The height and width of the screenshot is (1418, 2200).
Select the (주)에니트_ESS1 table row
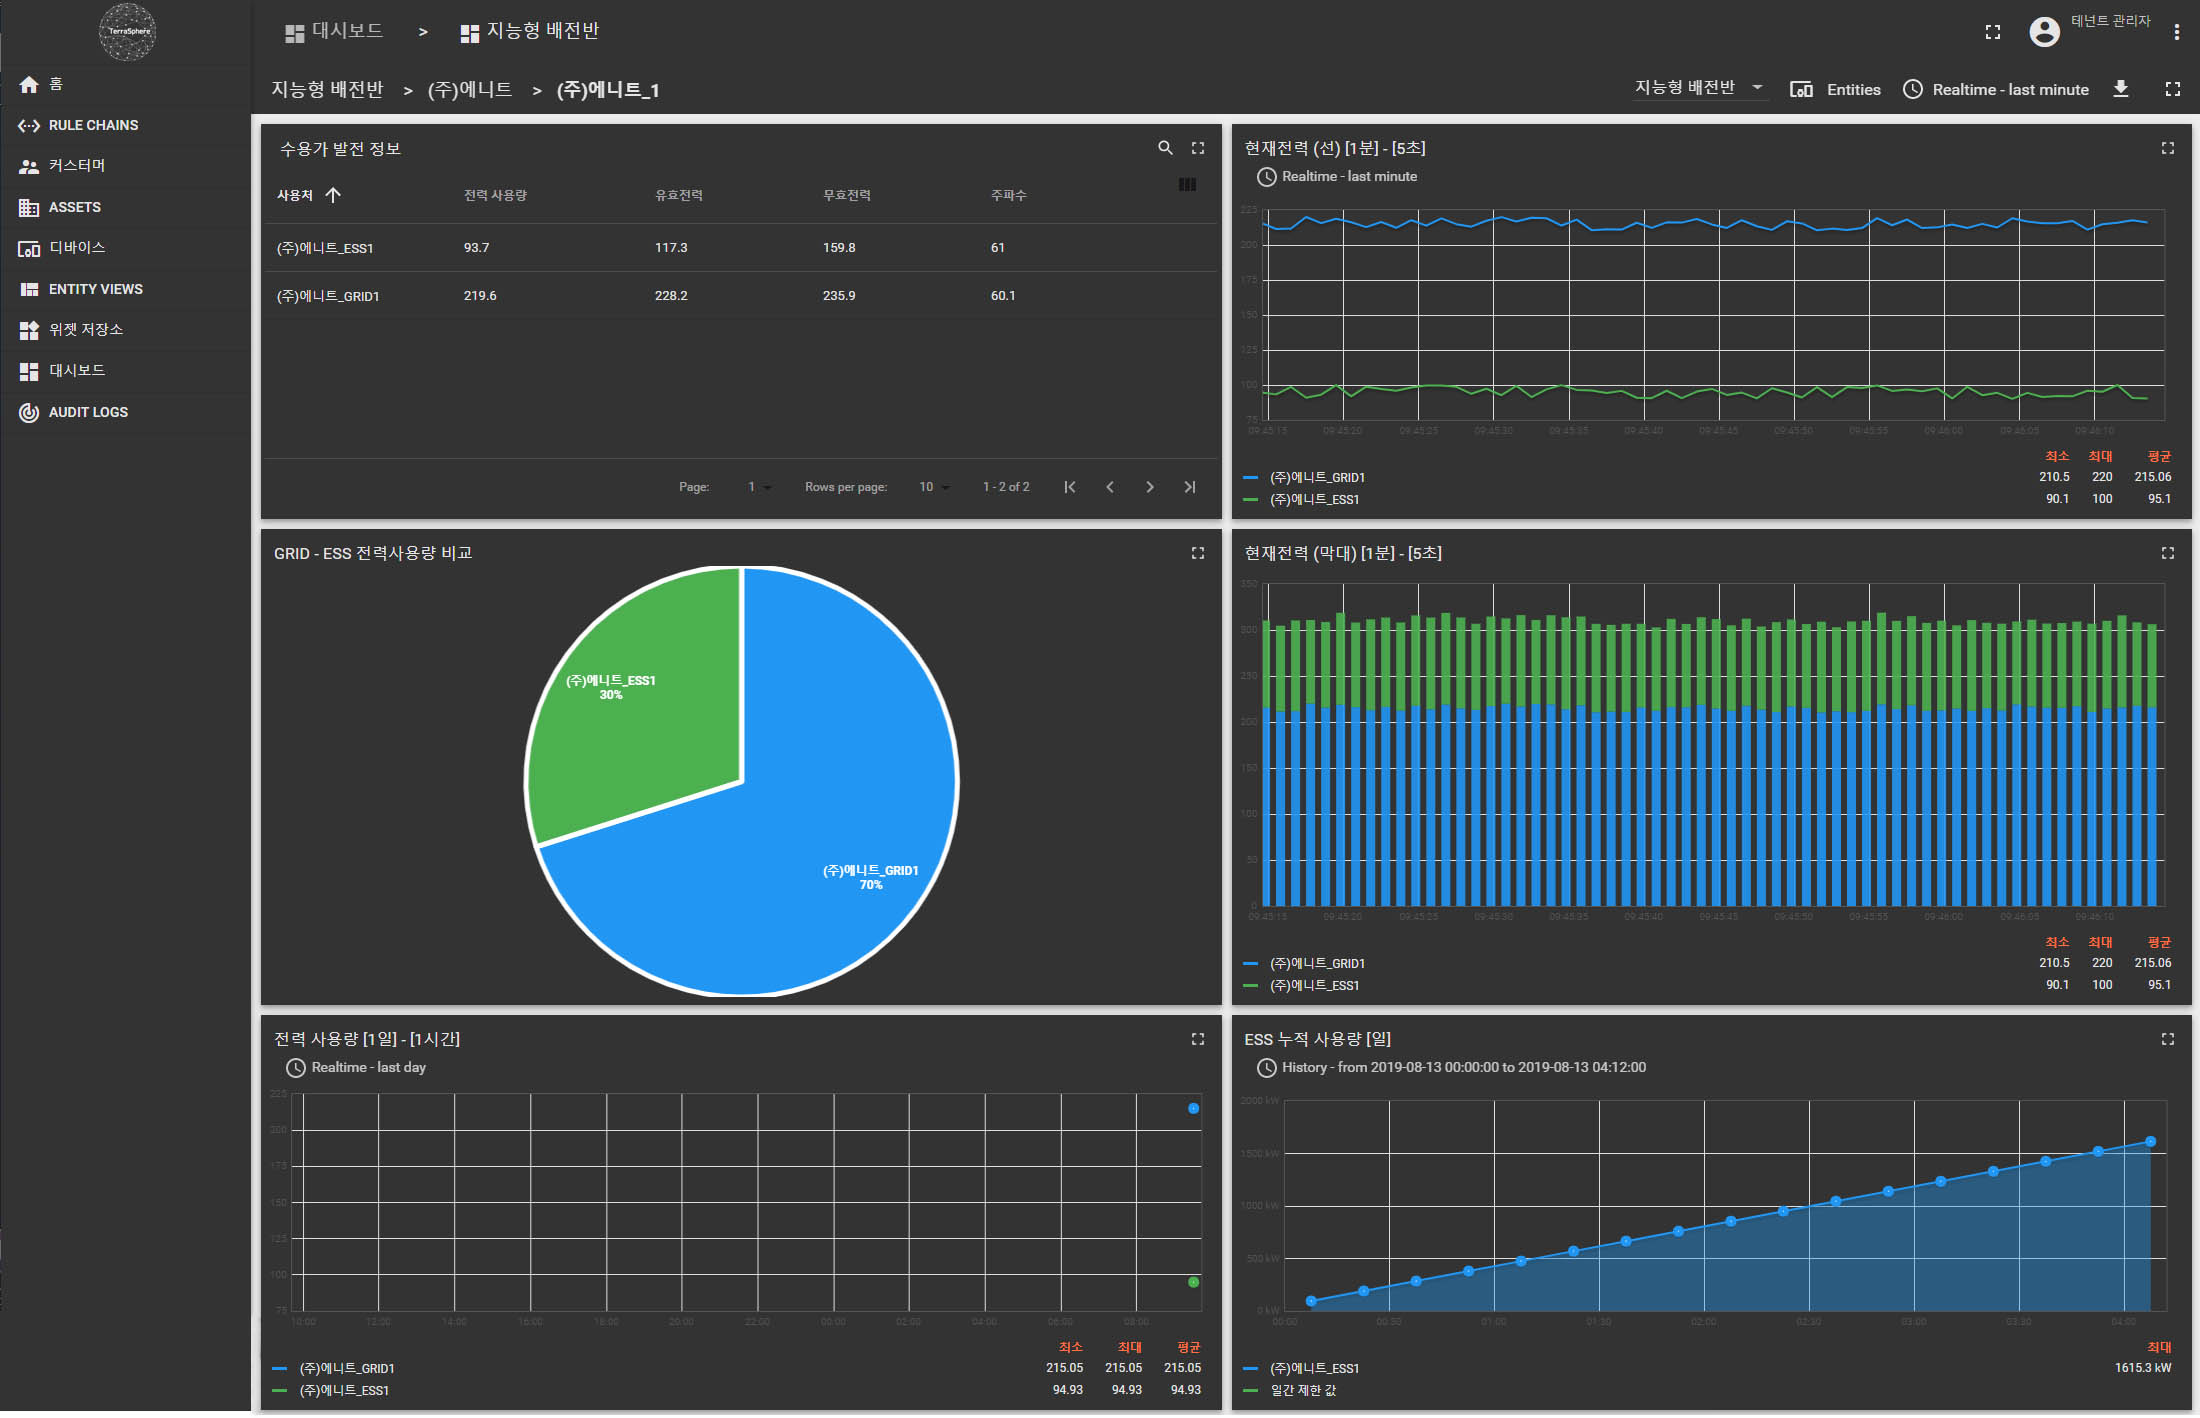741,248
